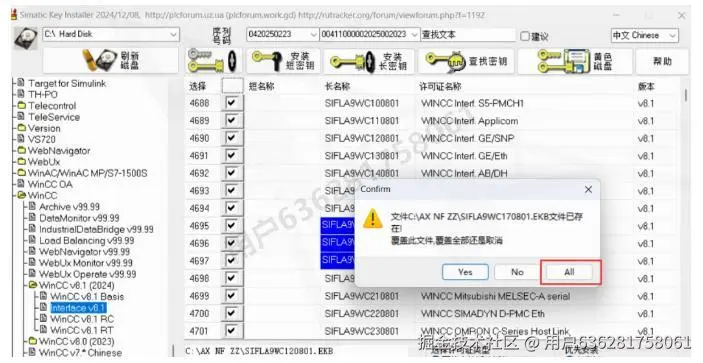Viewport: 703px width, 363px height.
Task: Toggle checkbox for row 4699
Action: 231,296
